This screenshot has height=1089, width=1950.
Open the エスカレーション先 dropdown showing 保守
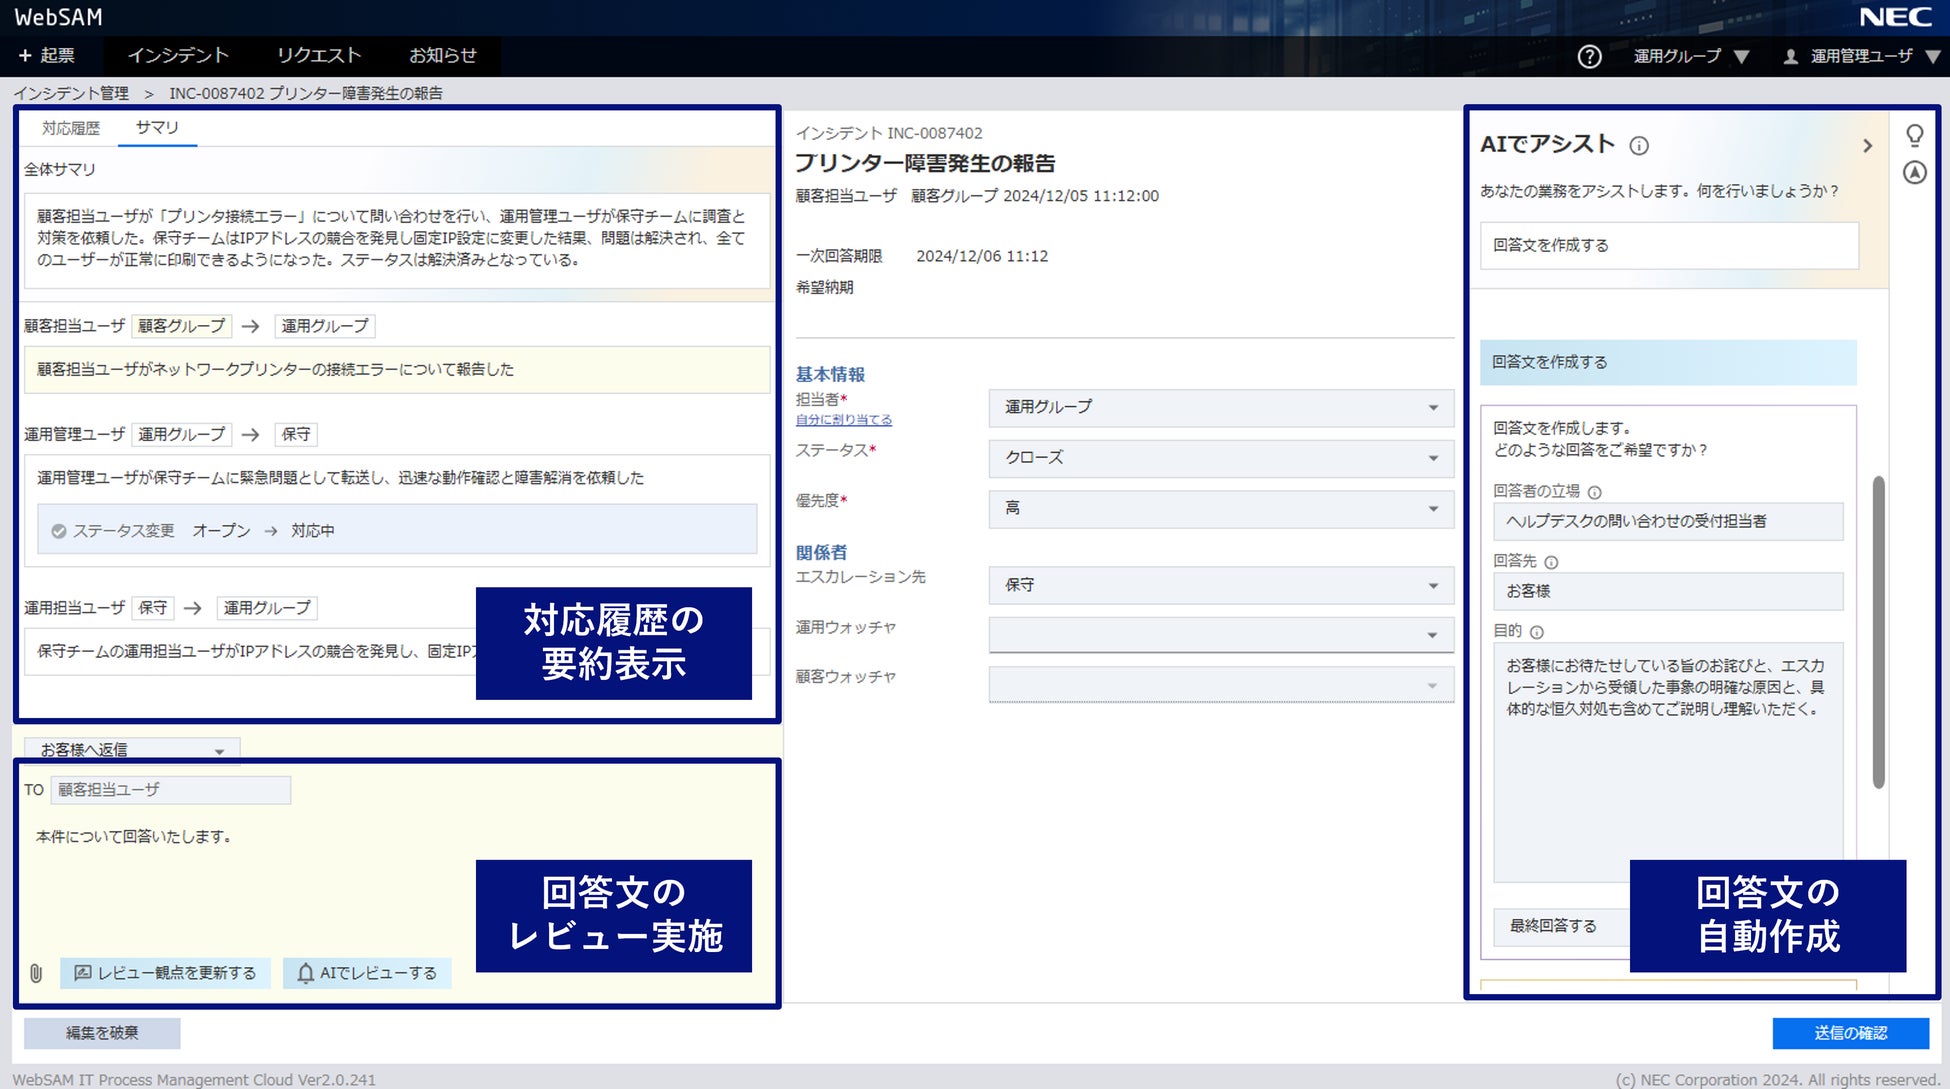pyautogui.click(x=1220, y=585)
